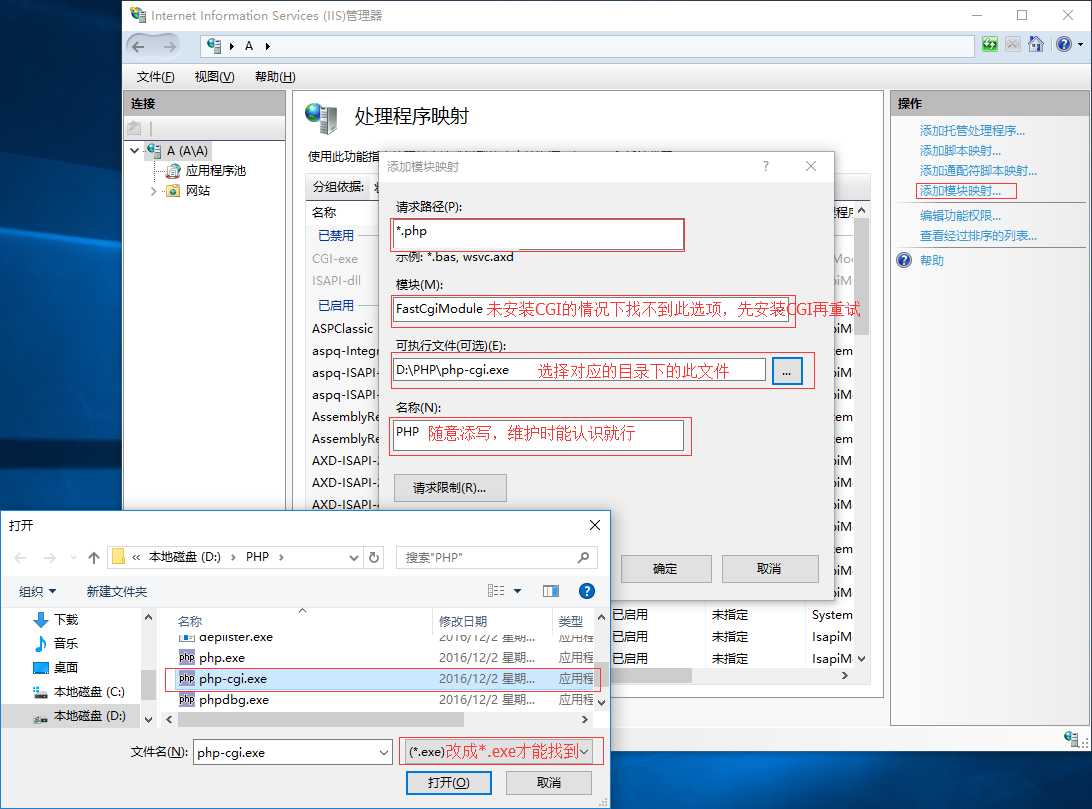
Task: Select ASPClassic handler mapping row
Action: click(343, 329)
